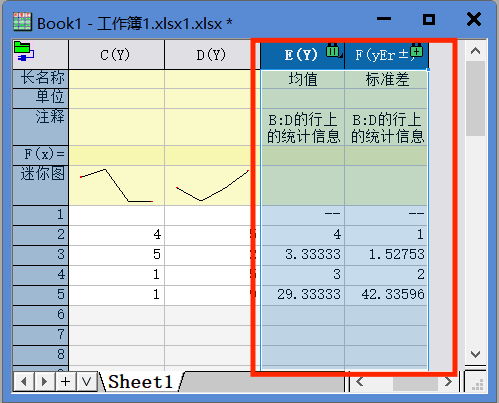
Task: Select row header 4
Action: point(41,275)
